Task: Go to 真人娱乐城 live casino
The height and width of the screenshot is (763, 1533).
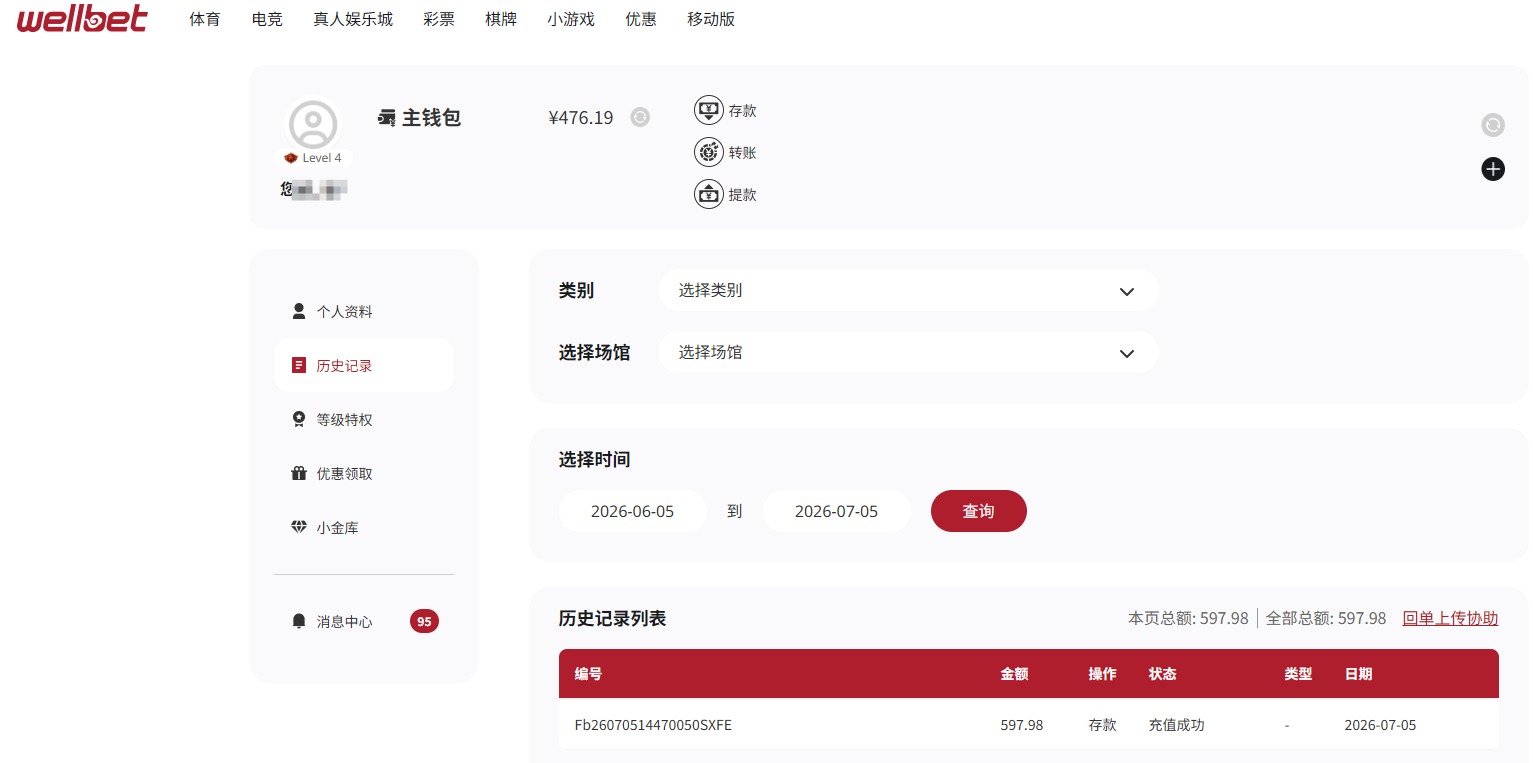Action: (x=353, y=19)
